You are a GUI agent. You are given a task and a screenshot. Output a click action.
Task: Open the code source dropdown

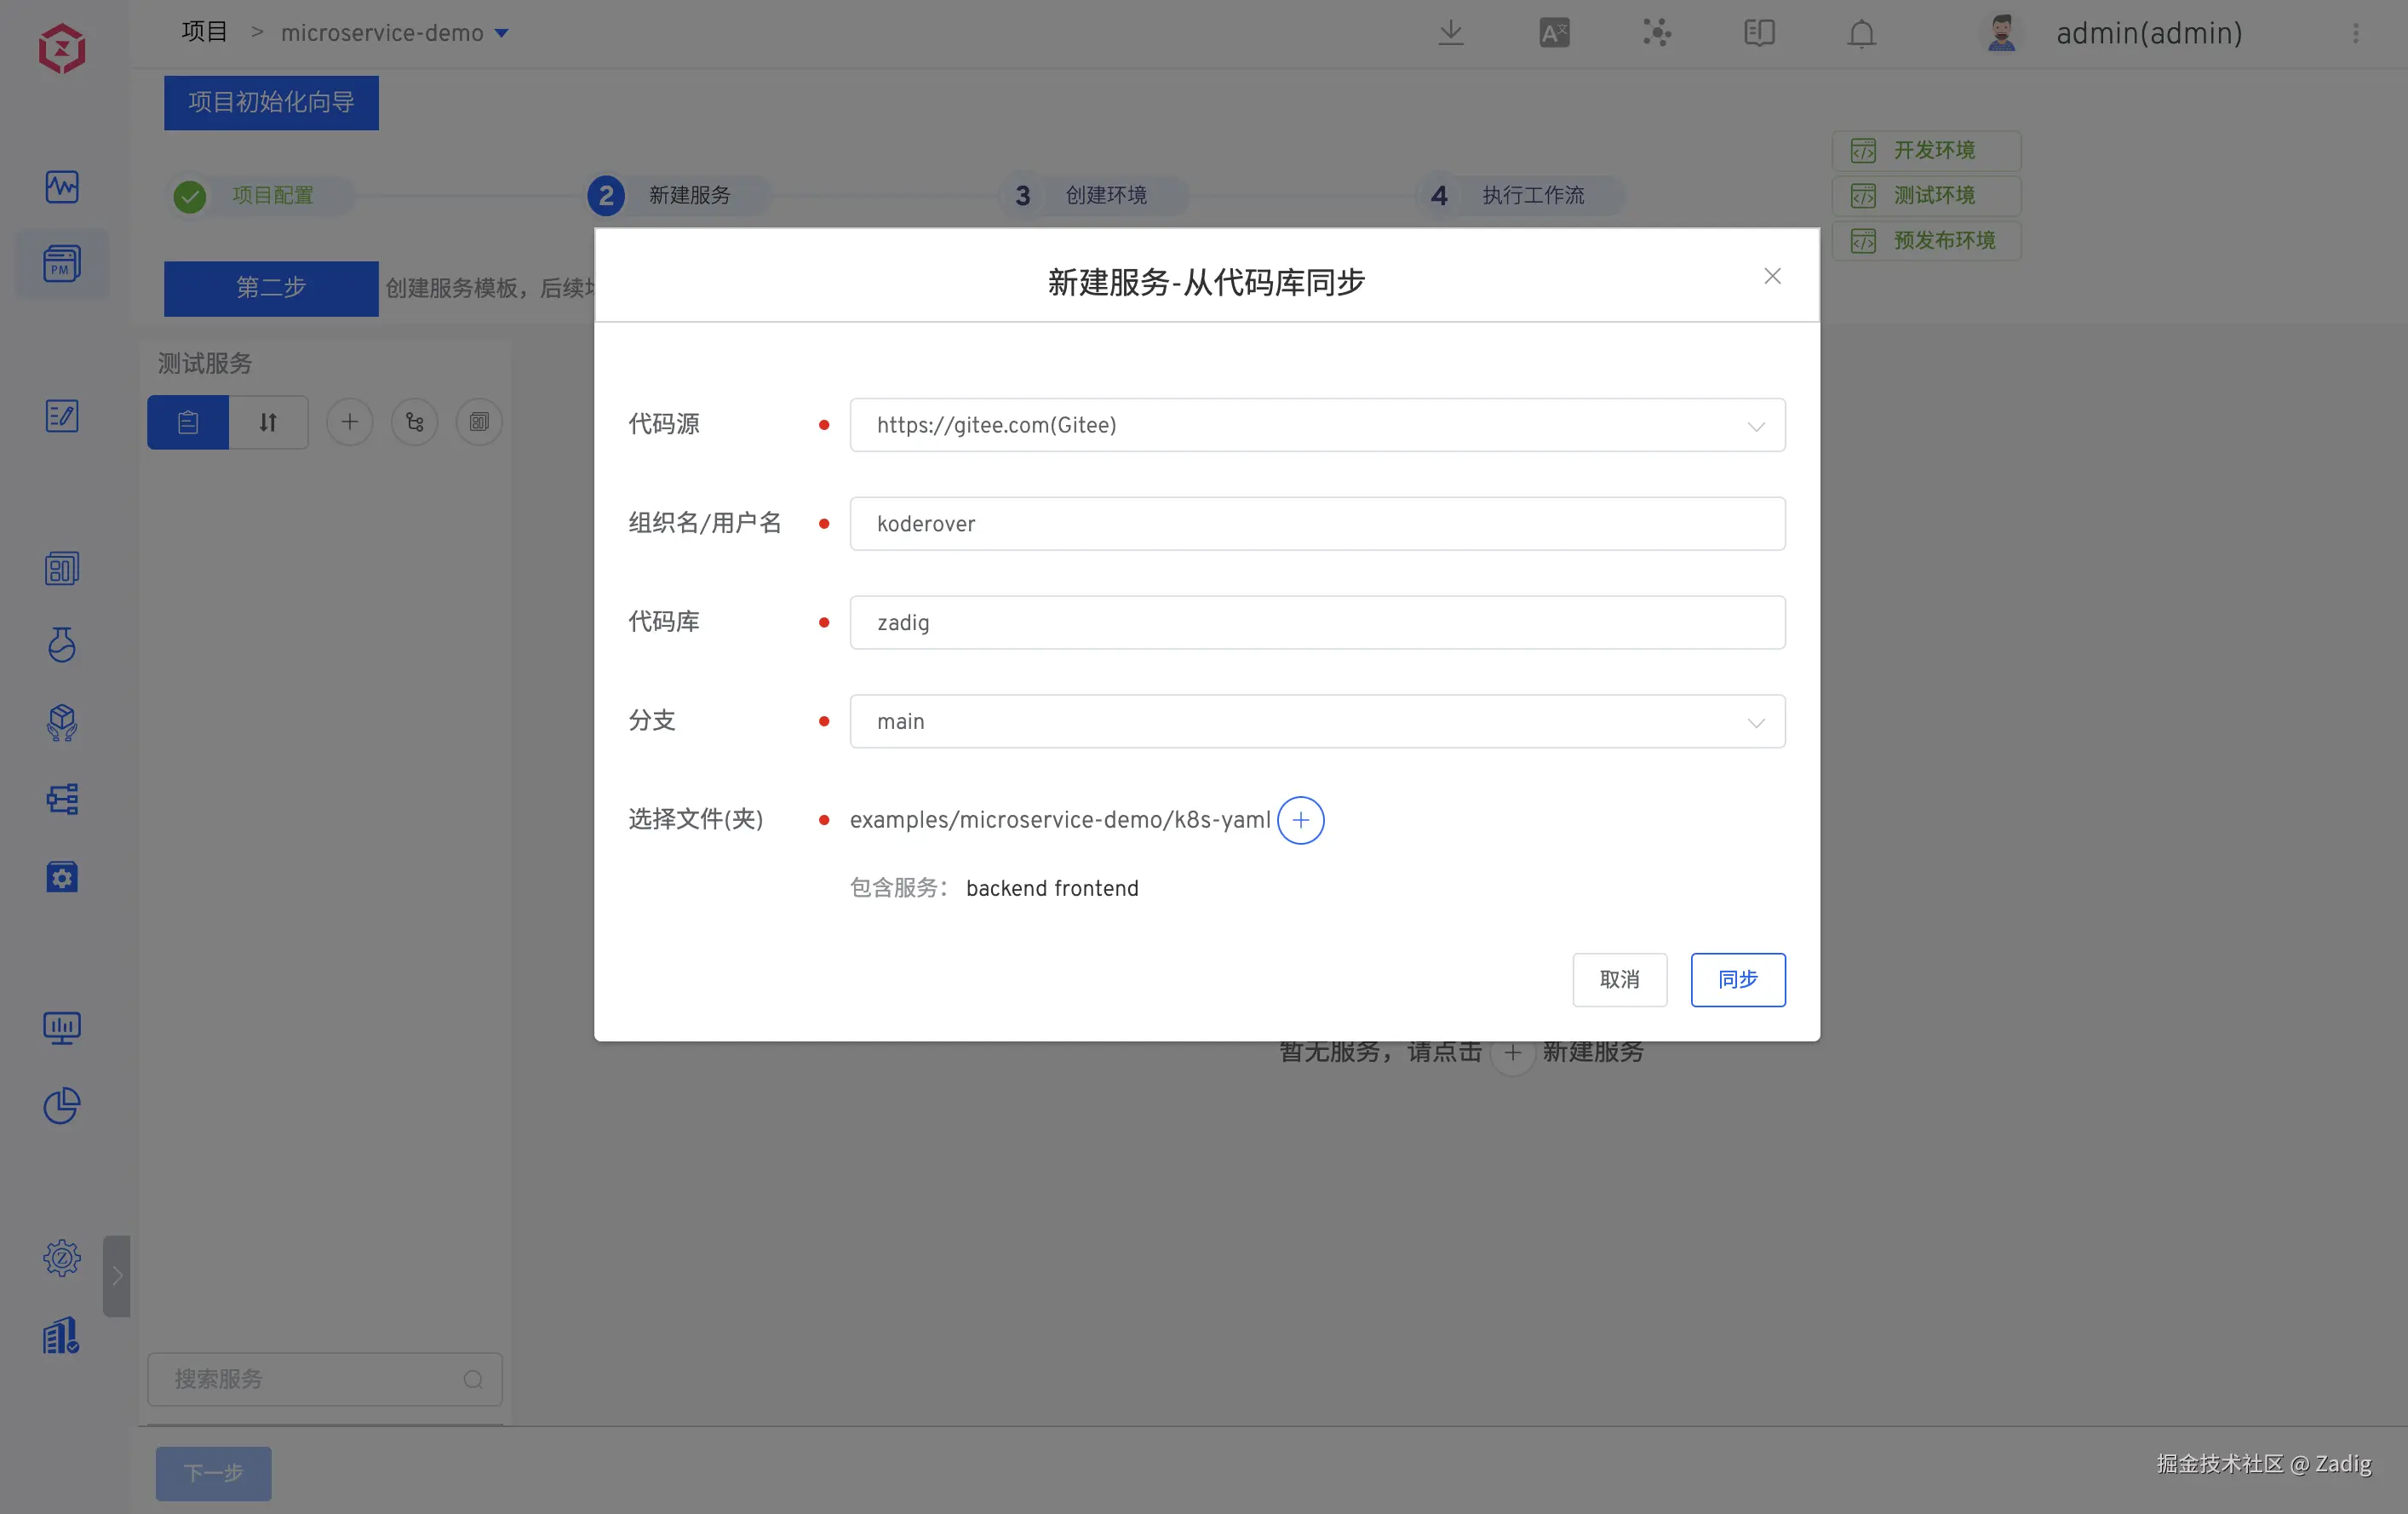[x=1316, y=425]
